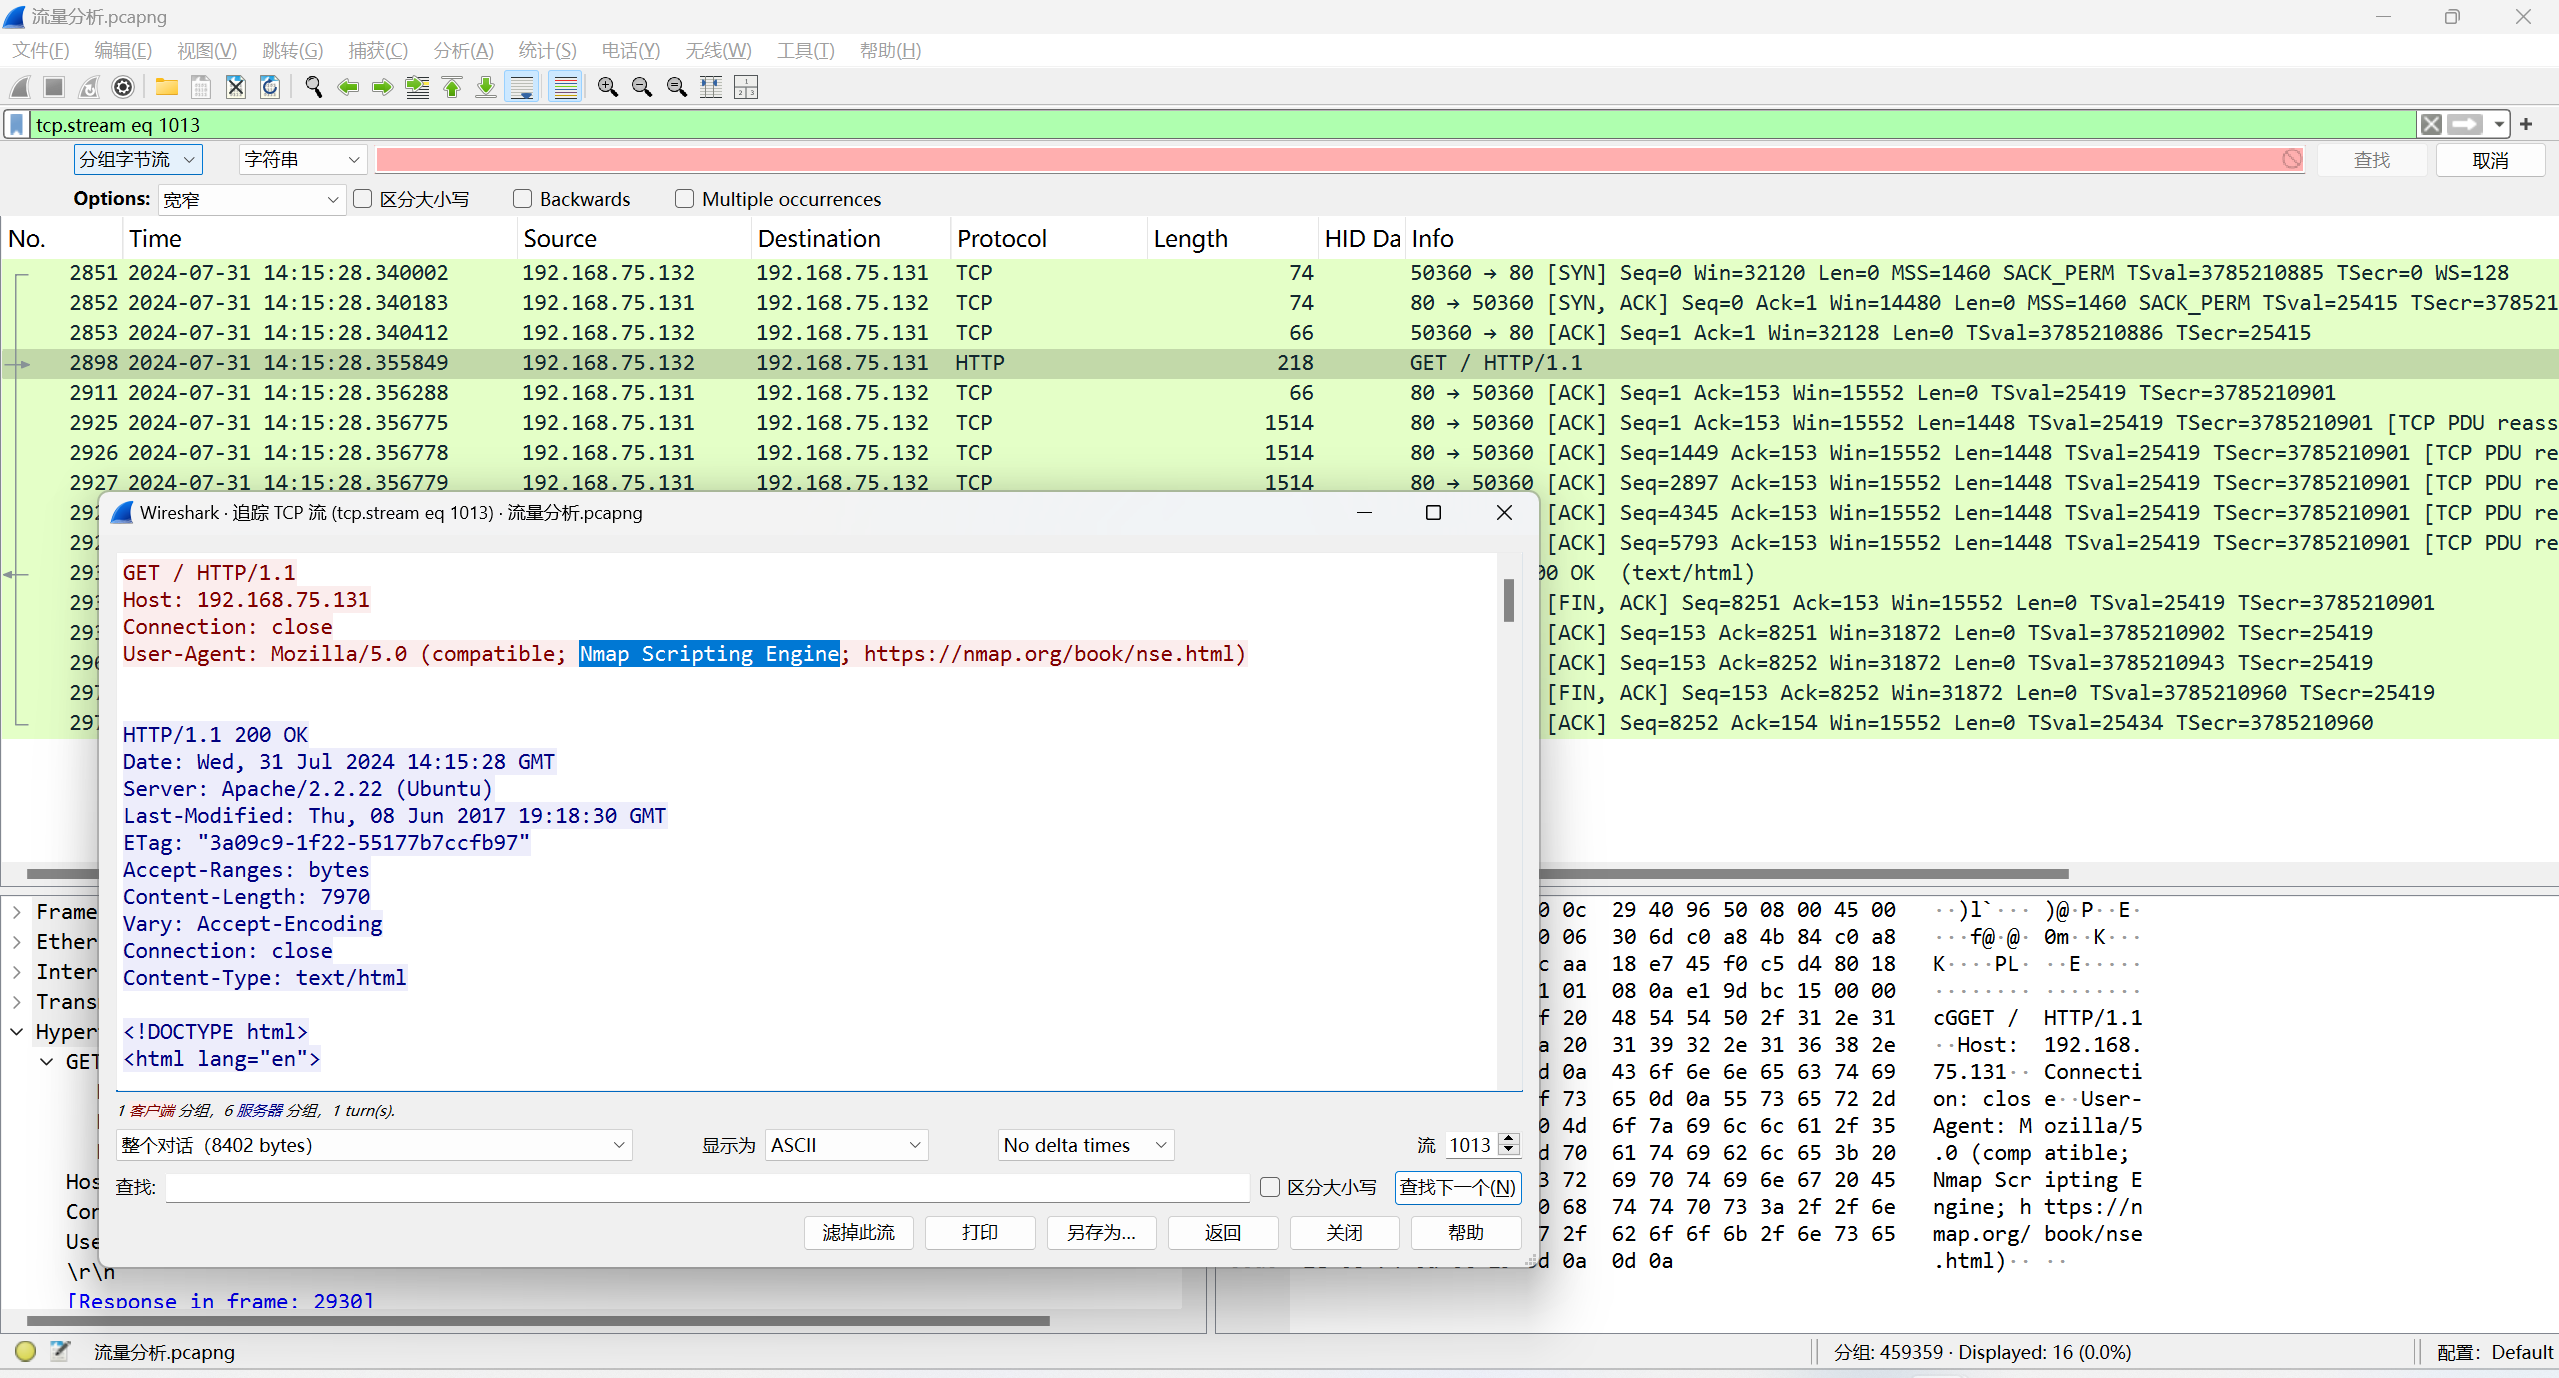Start capturing packets with shark fin icon

[20, 88]
